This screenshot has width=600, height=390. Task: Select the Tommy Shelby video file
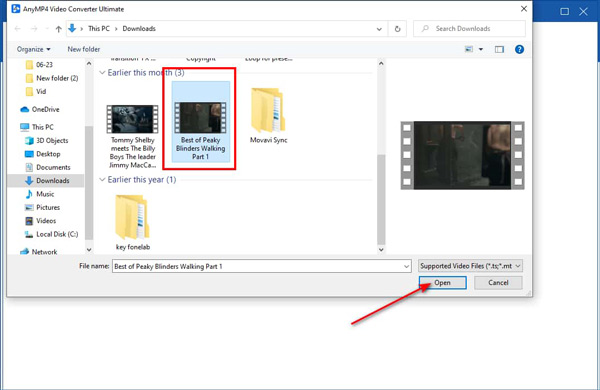[x=132, y=136]
